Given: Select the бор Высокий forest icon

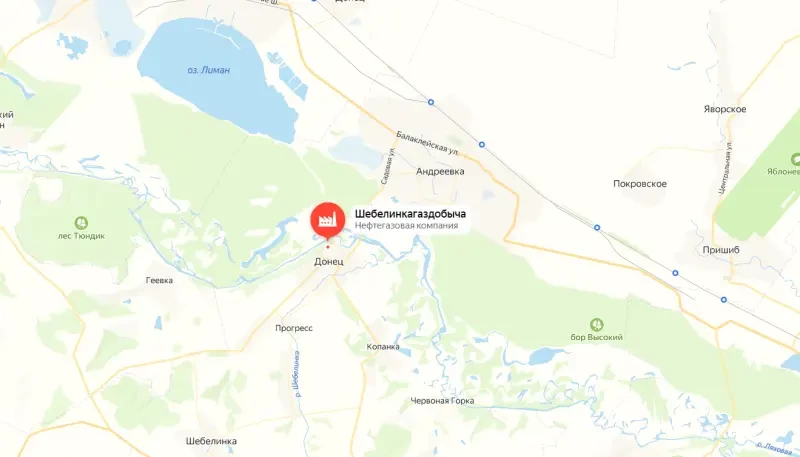Looking at the screenshot, I should point(596,324).
